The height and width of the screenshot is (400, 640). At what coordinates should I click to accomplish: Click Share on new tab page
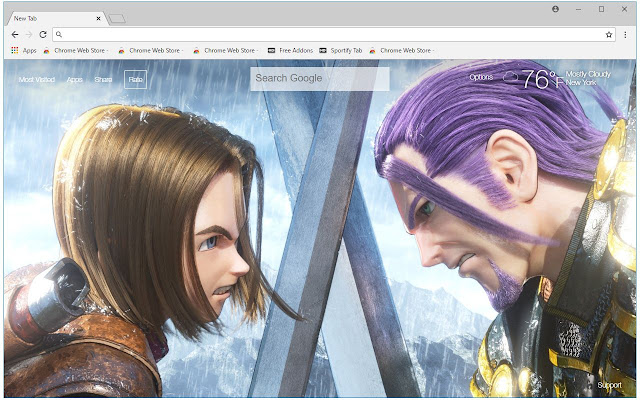103,80
